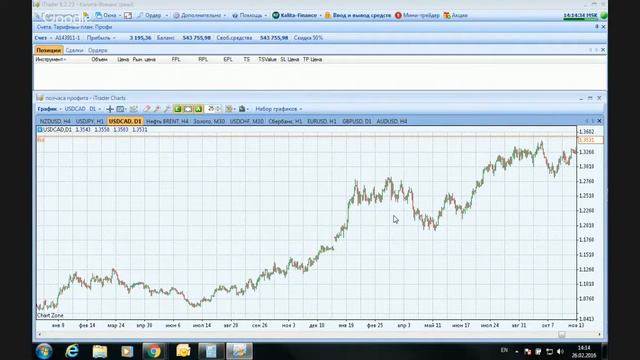Click the chart scrollbar left arrow

click(x=39, y=334)
